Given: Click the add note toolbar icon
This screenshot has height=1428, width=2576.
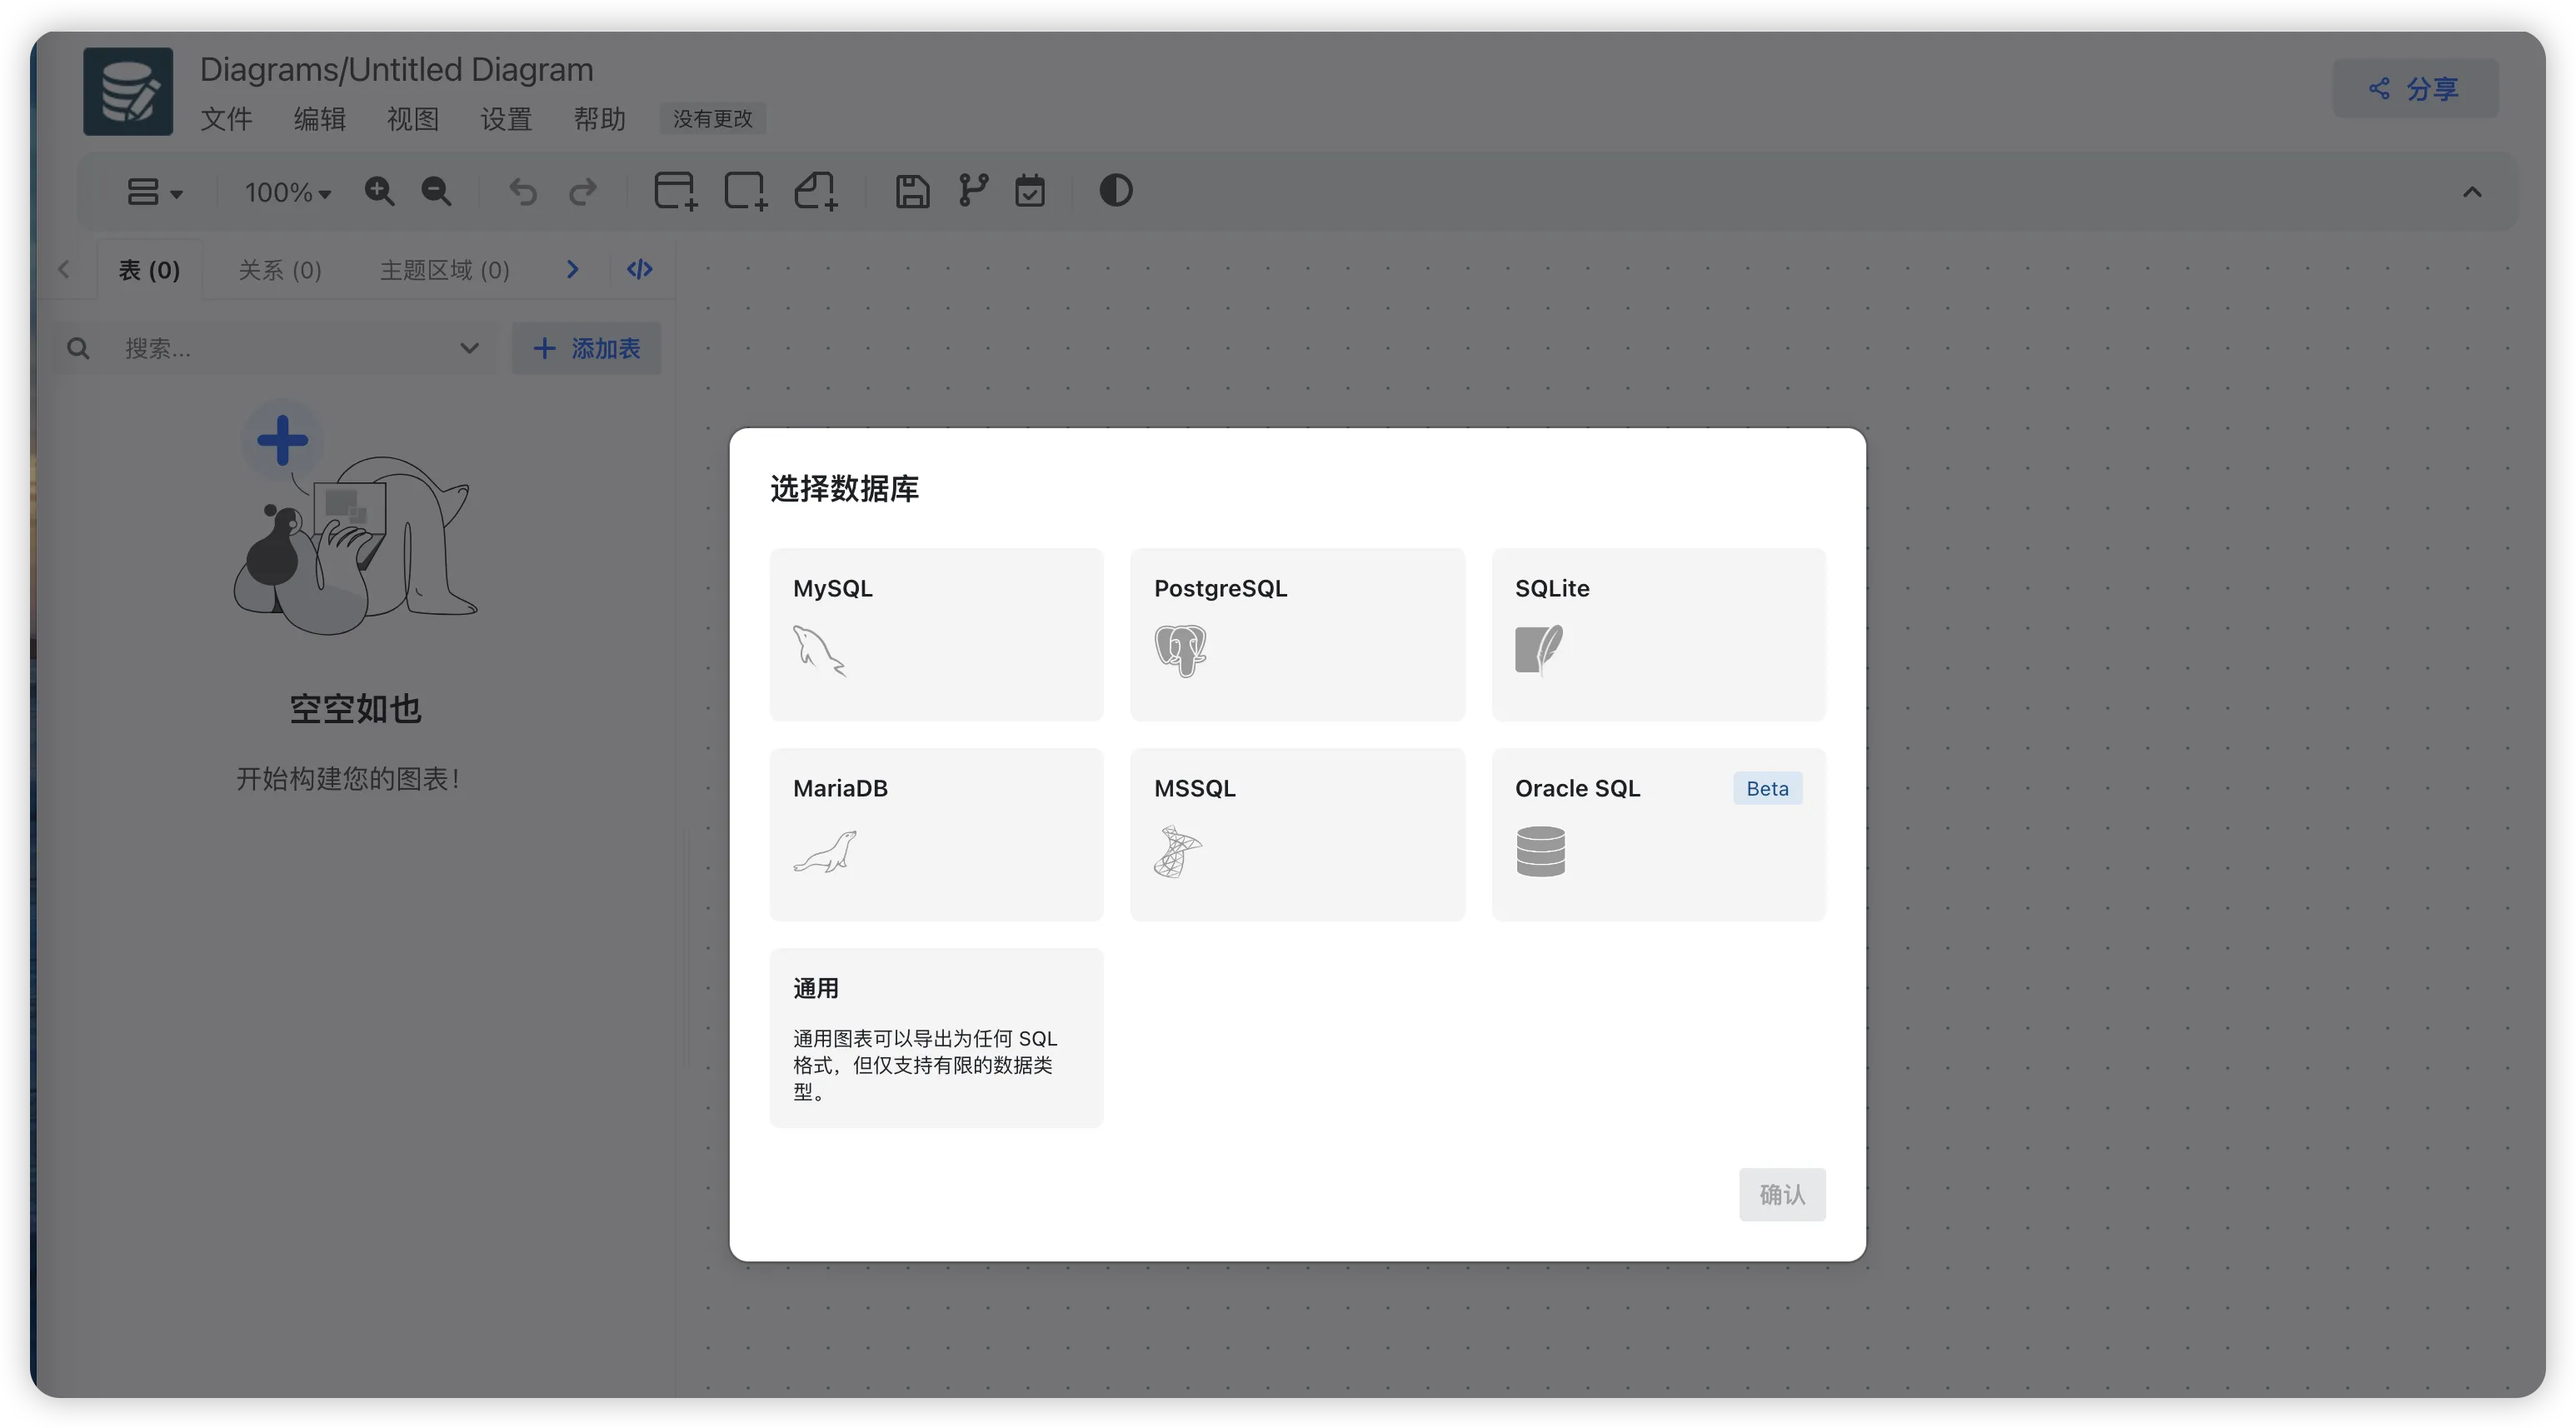Looking at the screenshot, I should (x=816, y=191).
